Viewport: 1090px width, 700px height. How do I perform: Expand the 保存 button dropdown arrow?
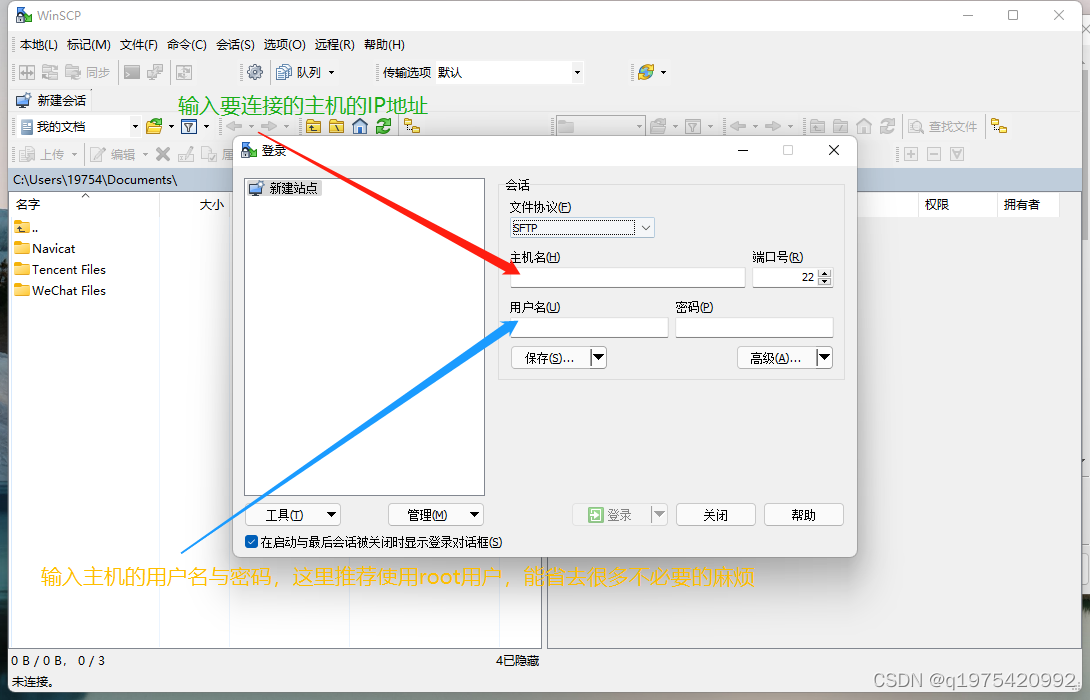(598, 358)
